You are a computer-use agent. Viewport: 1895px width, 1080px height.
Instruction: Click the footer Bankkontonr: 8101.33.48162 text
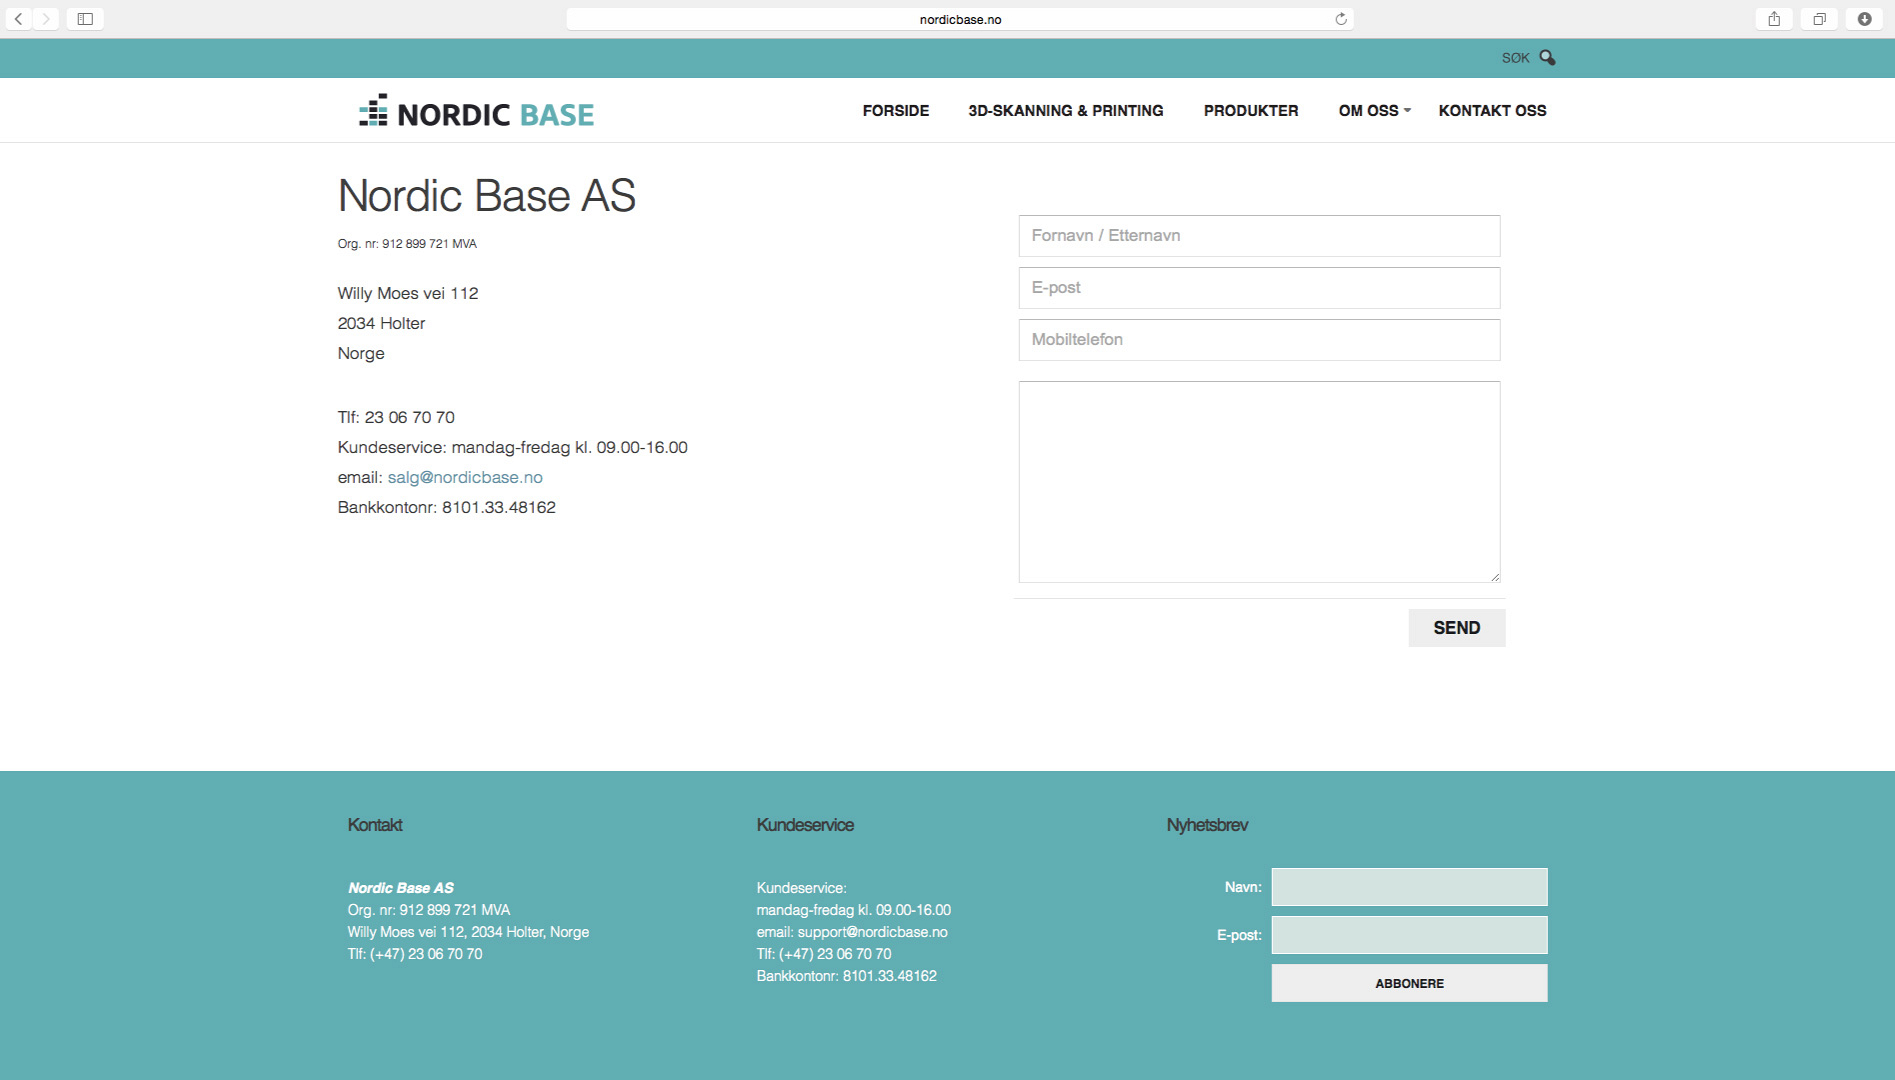[846, 976]
